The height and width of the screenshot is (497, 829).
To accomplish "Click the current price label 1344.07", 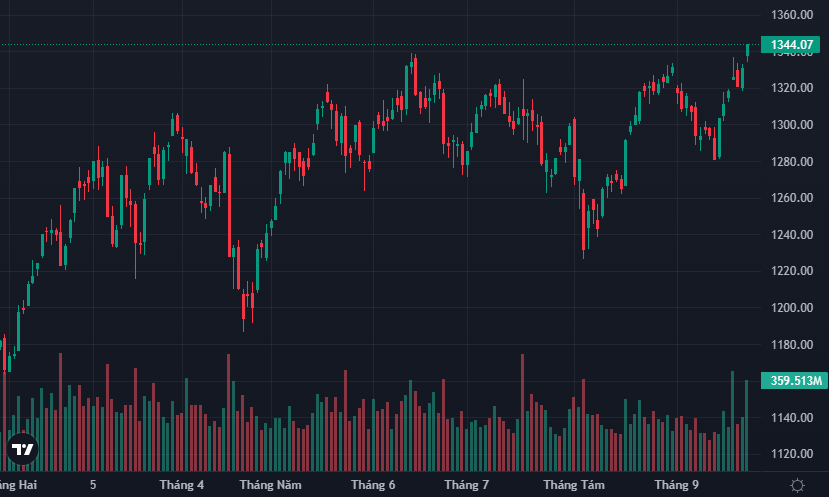I will coord(791,45).
